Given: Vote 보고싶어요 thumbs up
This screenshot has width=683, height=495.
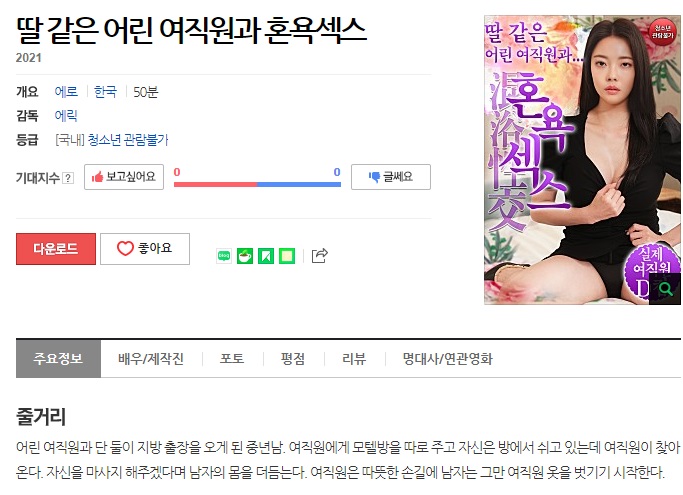Looking at the screenshot, I should [x=124, y=177].
